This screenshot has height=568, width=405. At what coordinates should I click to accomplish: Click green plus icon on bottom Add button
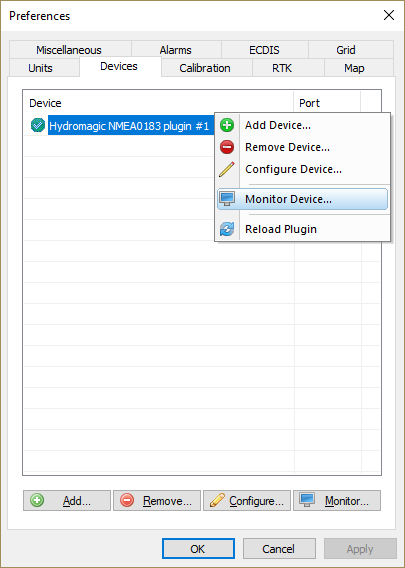[37, 500]
